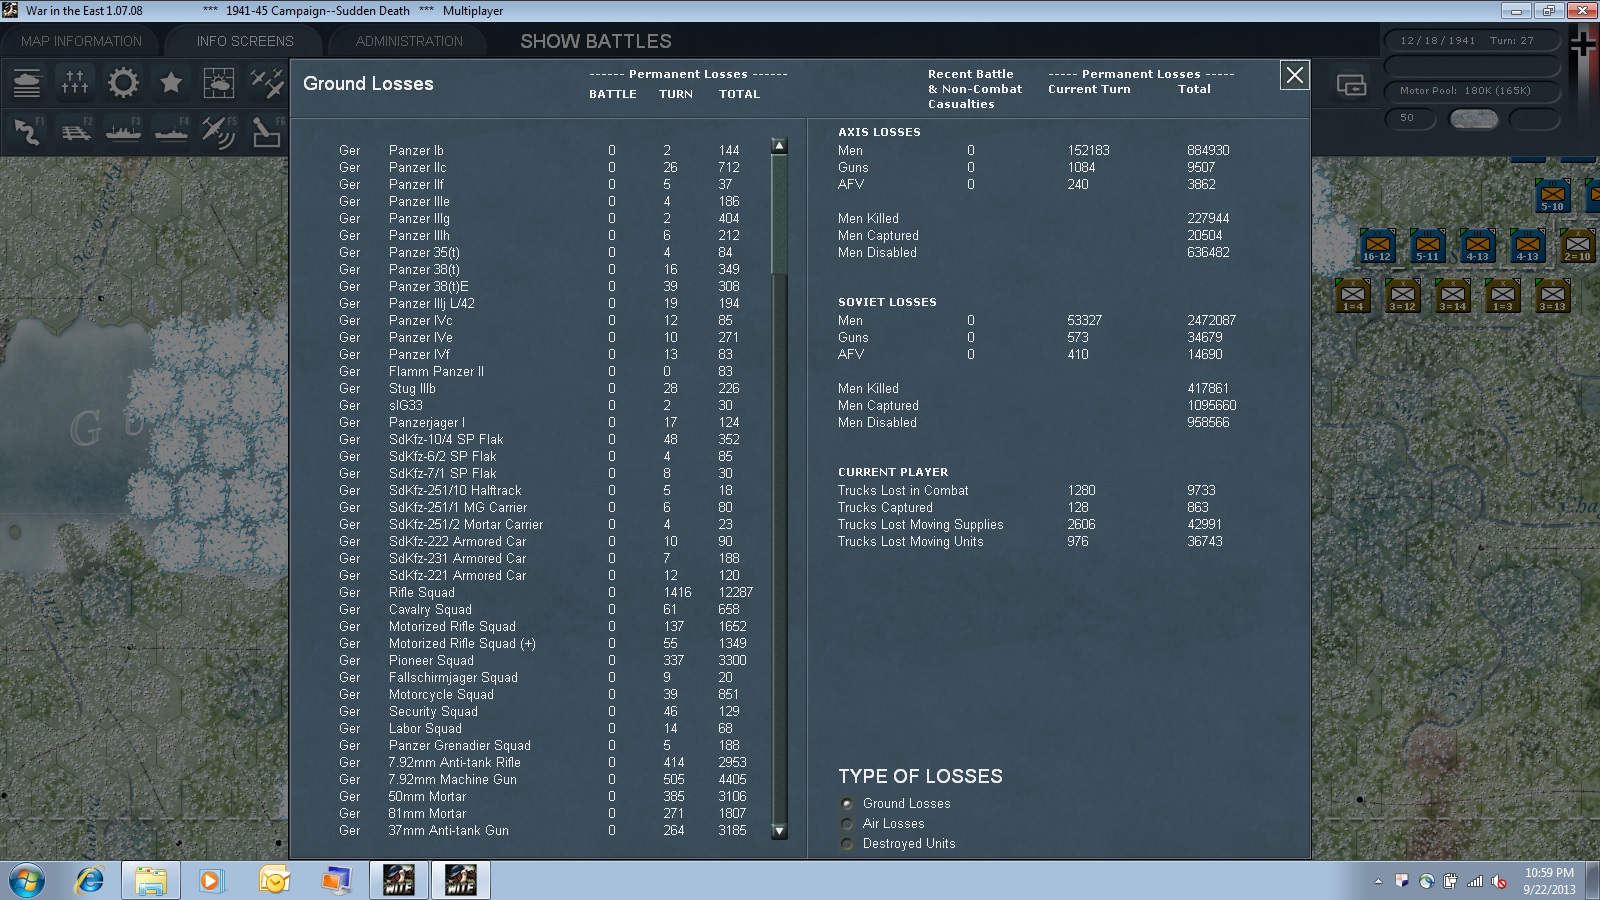The height and width of the screenshot is (900, 1600).
Task: Select the 1=3 tan unit counter
Action: point(1502,296)
